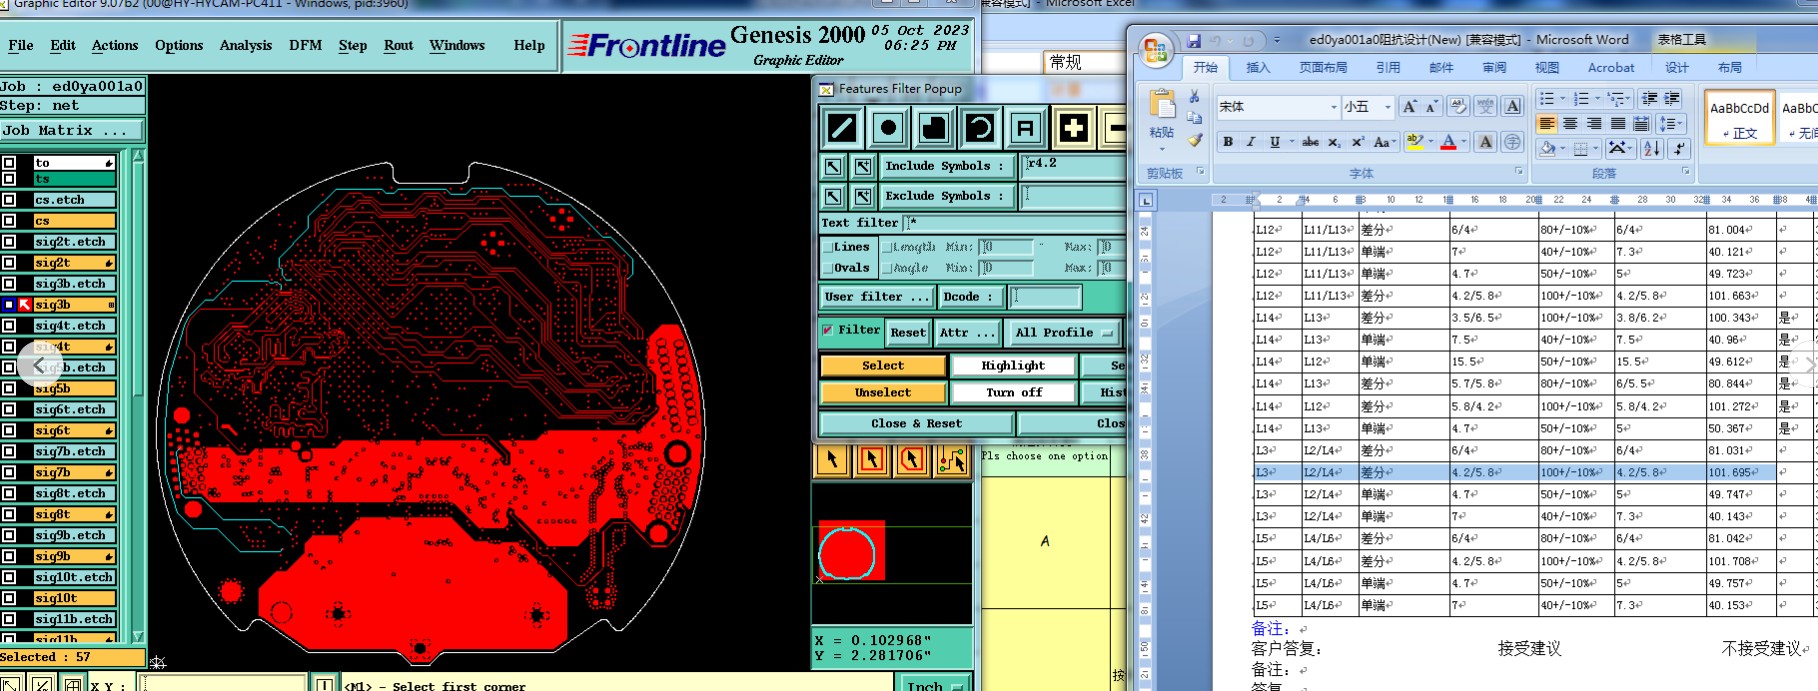Click Format Painter brush in Word
Image resolution: width=1818 pixels, height=691 pixels.
click(1194, 140)
